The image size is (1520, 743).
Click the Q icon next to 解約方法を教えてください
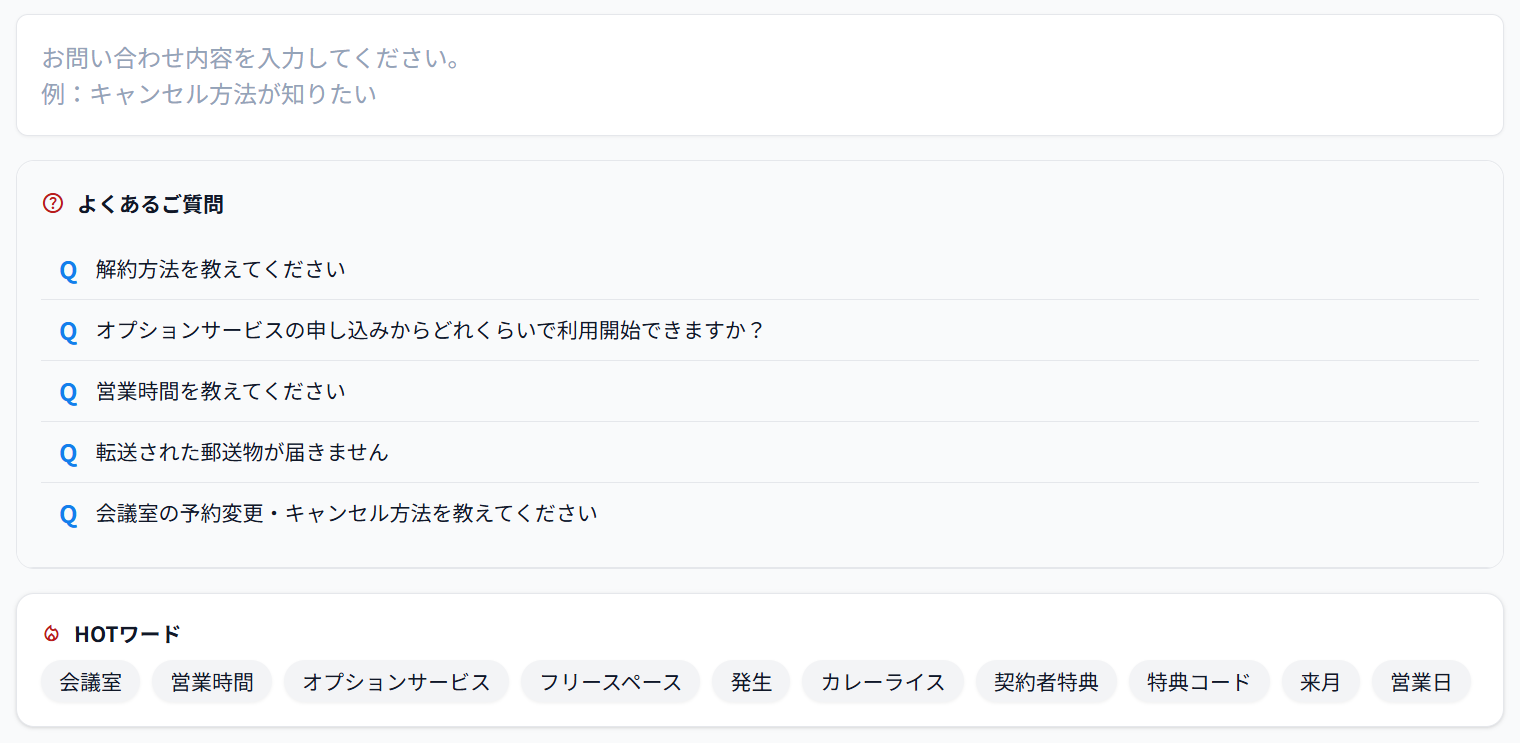click(x=68, y=270)
